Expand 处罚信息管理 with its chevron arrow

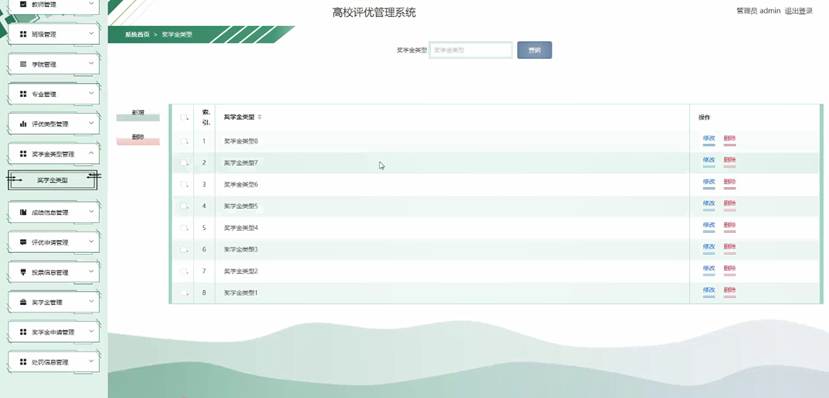pyautogui.click(x=91, y=362)
